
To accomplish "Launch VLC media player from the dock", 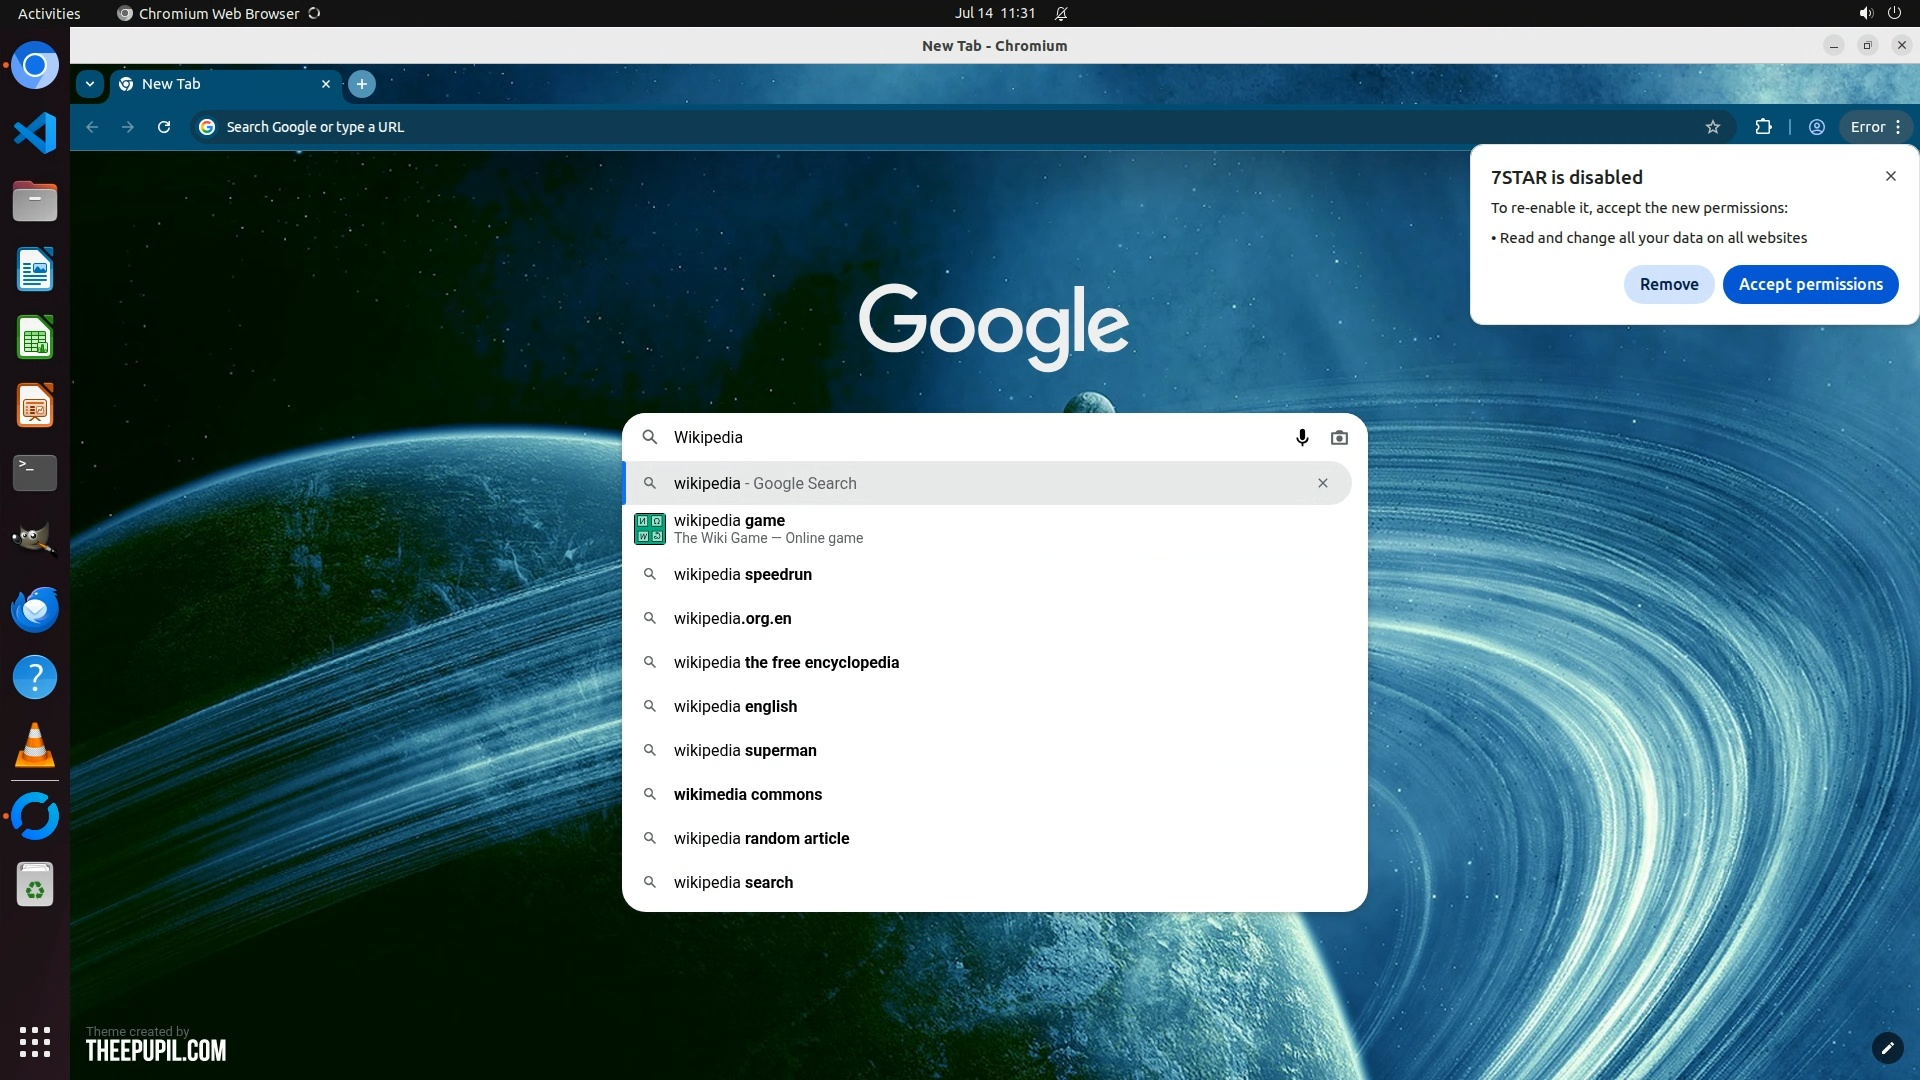I will click(x=35, y=745).
